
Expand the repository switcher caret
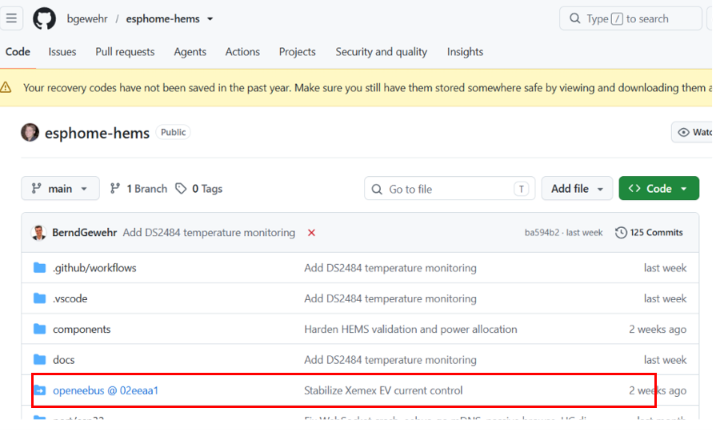tap(210, 19)
